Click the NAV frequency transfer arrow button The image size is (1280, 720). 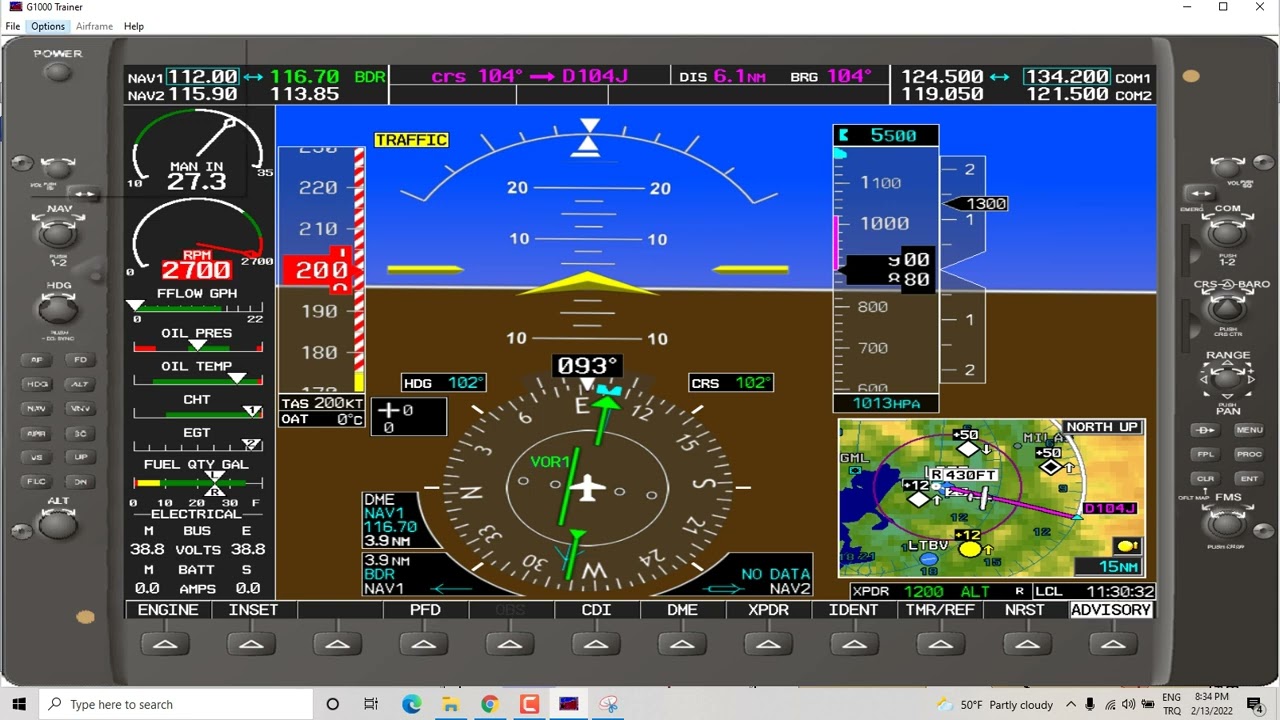tap(82, 194)
